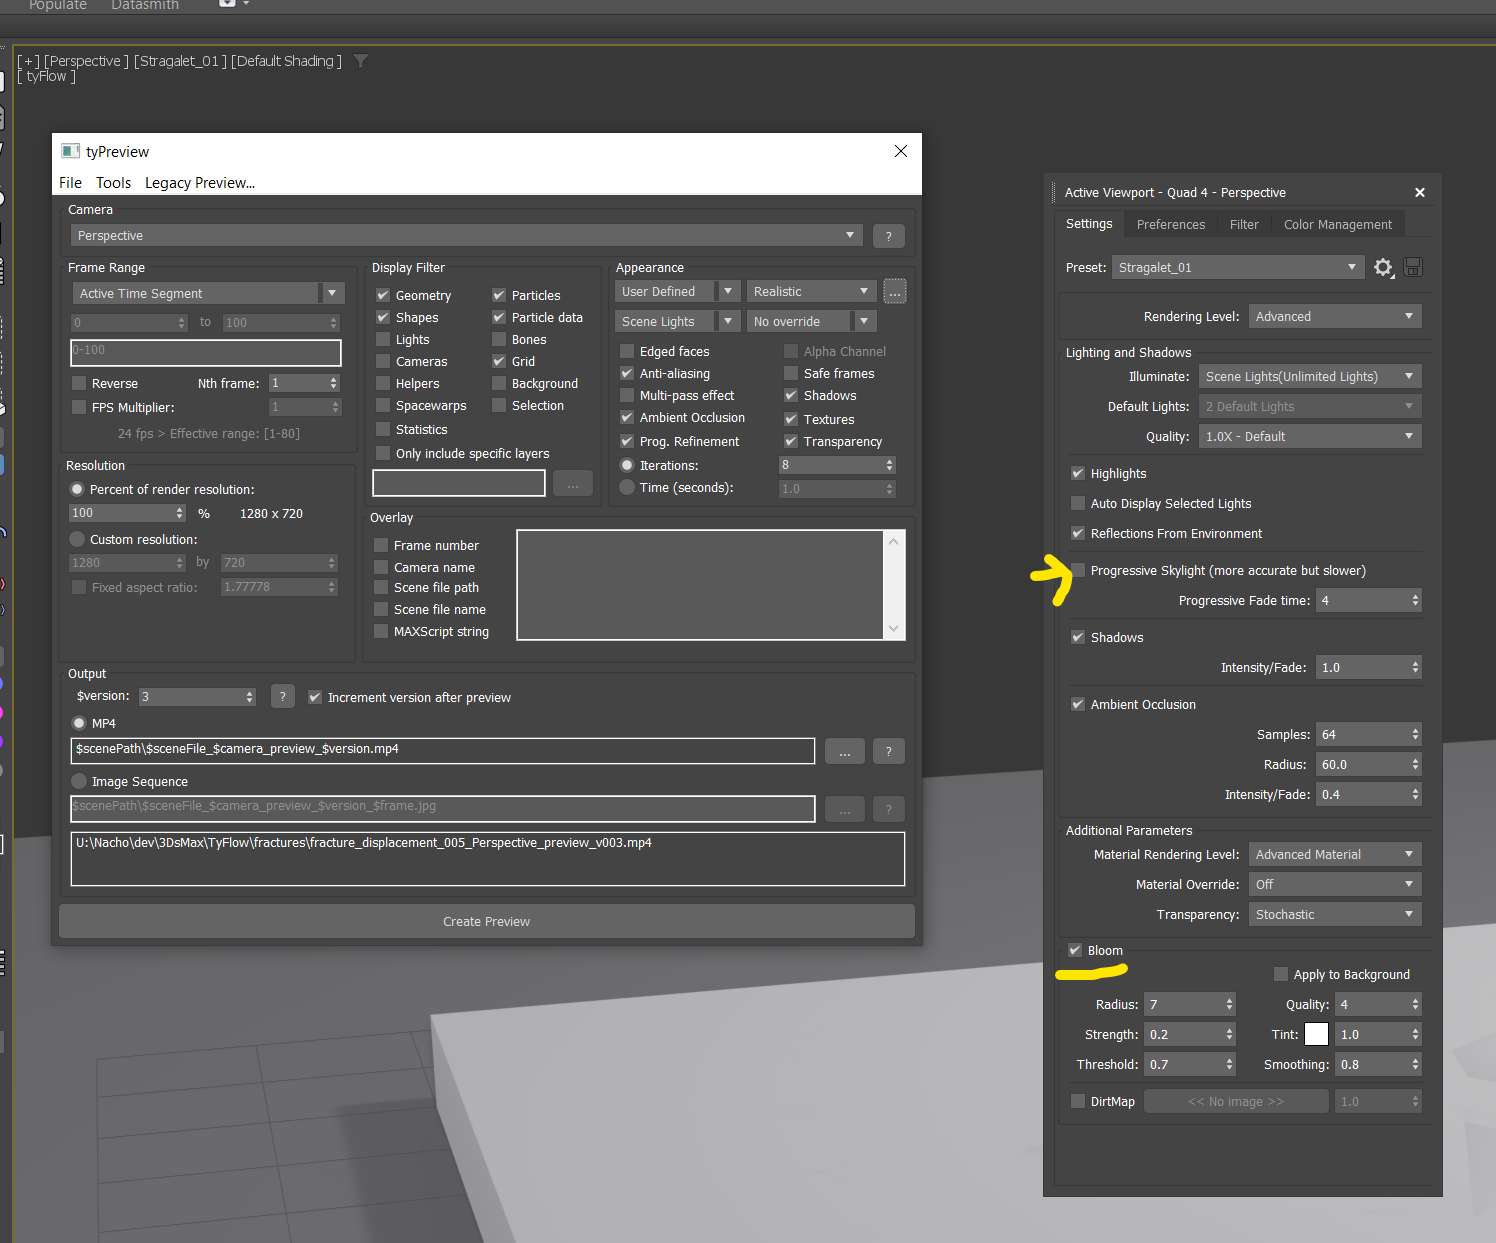Expand the Rendering Level dropdown

[1334, 317]
